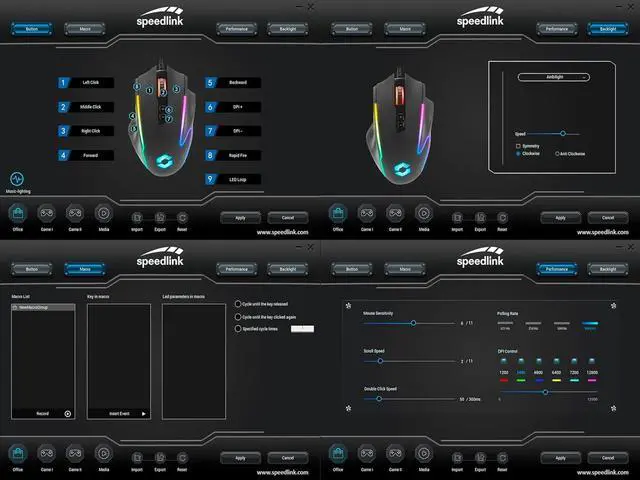640x480 pixels.
Task: Expand button 4 Forward assignment dropdown
Action: coord(92,155)
